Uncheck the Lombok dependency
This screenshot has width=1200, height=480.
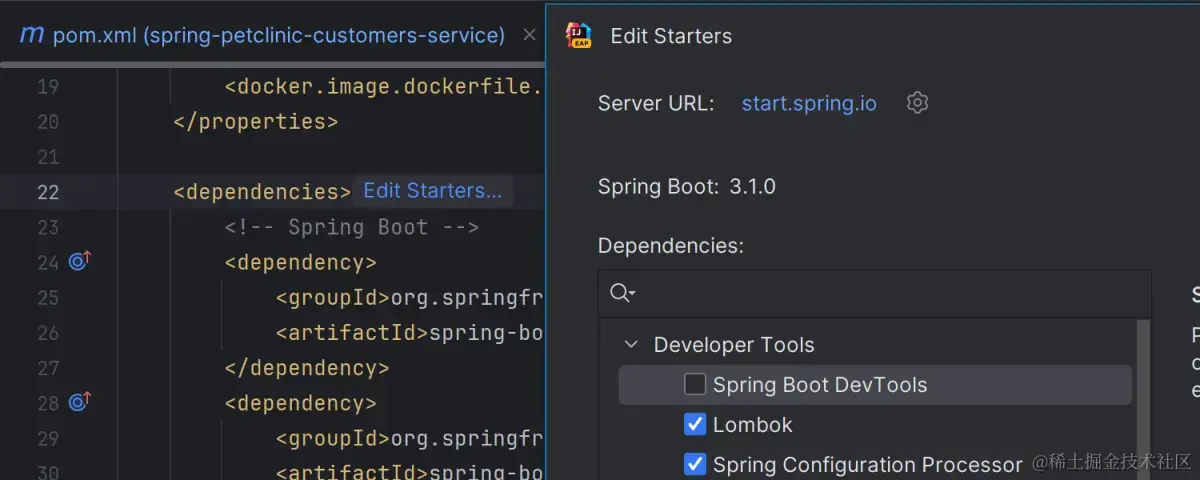[695, 424]
